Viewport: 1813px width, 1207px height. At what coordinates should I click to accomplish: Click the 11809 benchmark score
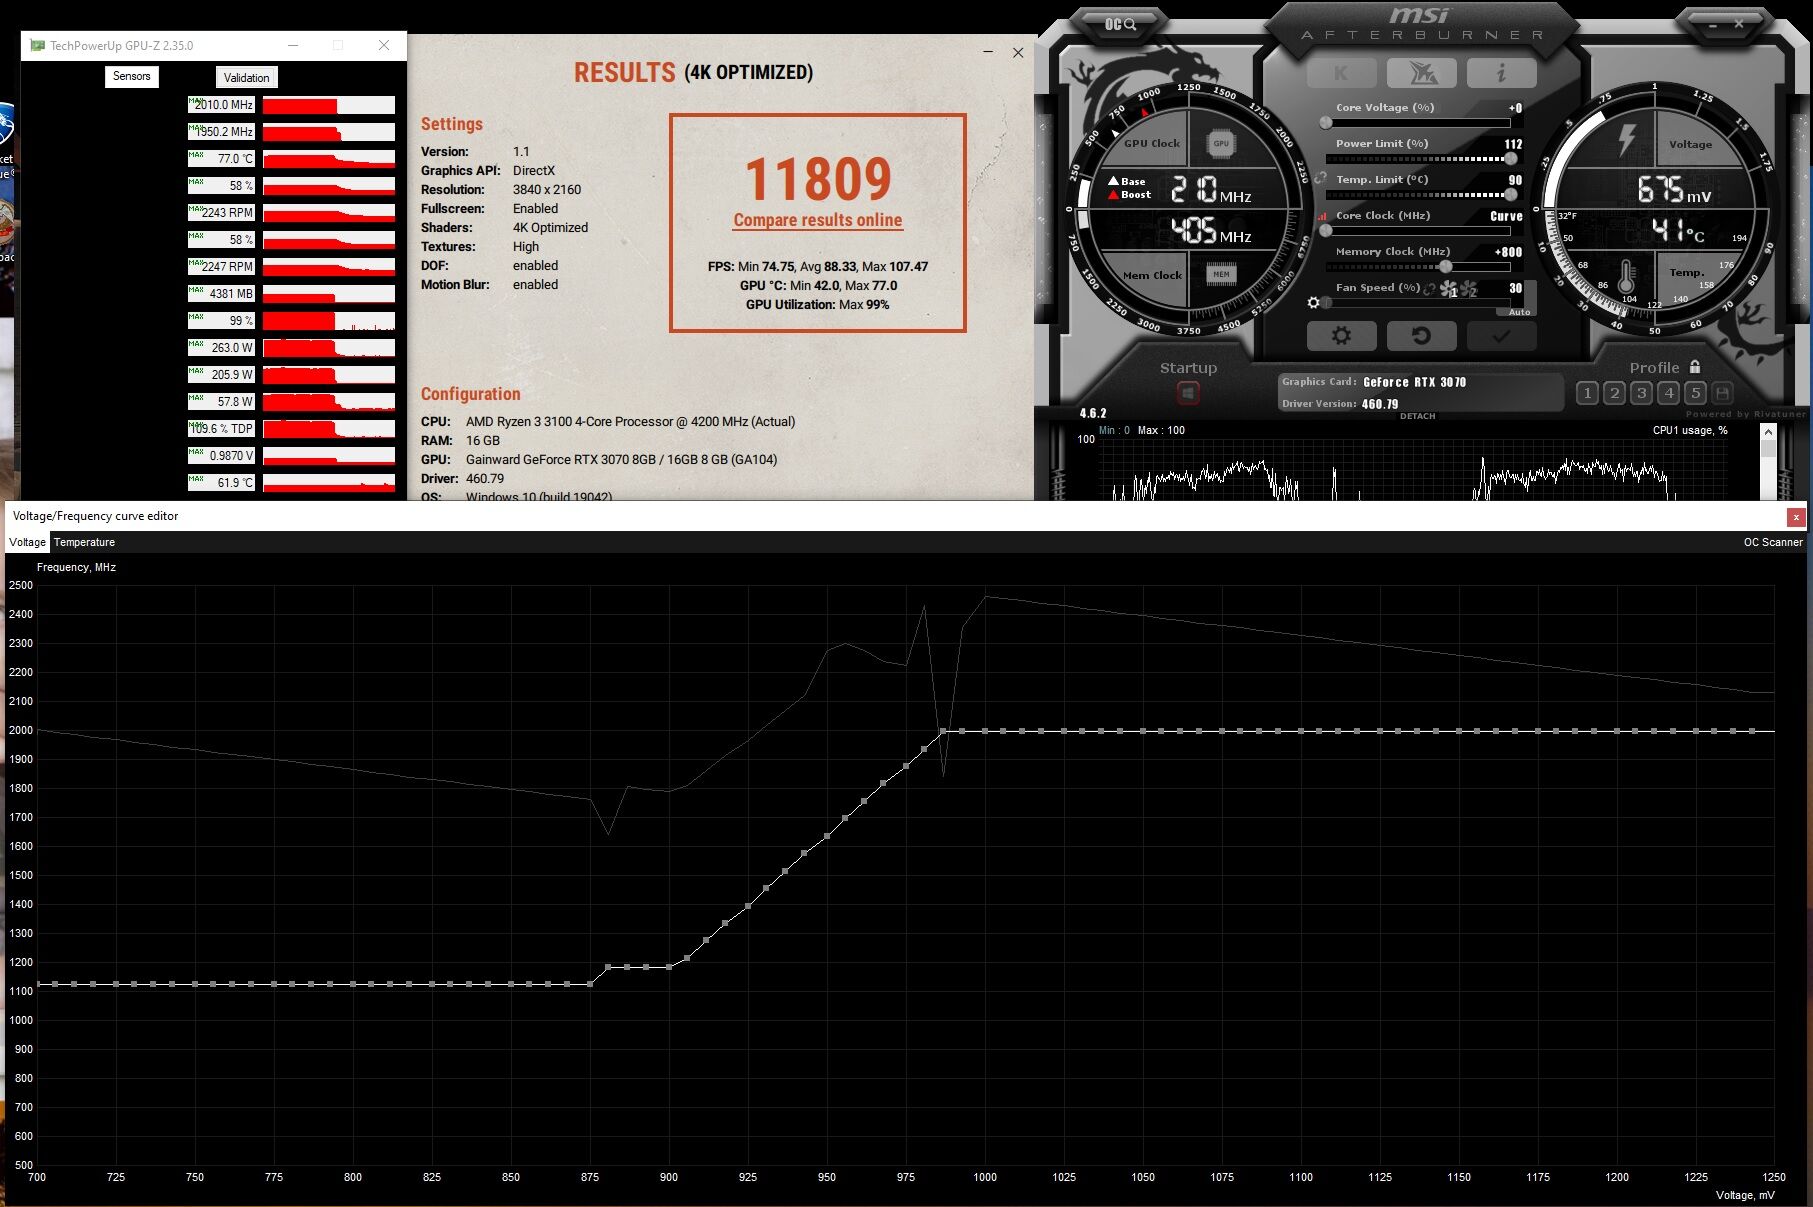pyautogui.click(x=818, y=179)
